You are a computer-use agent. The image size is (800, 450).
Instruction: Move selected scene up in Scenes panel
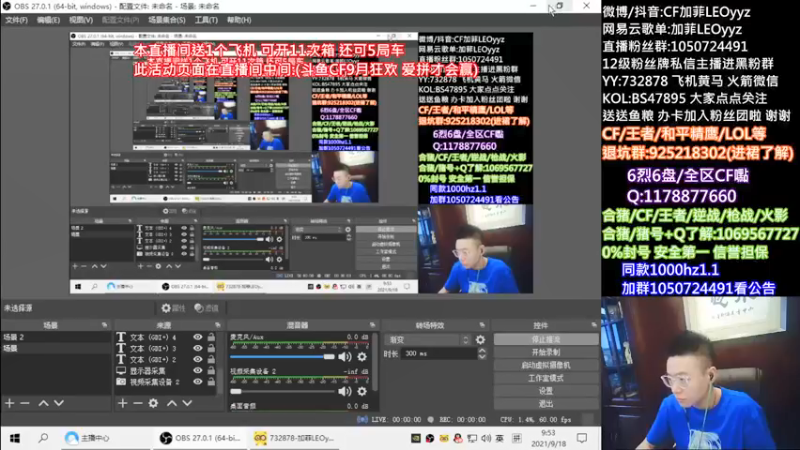coord(43,404)
